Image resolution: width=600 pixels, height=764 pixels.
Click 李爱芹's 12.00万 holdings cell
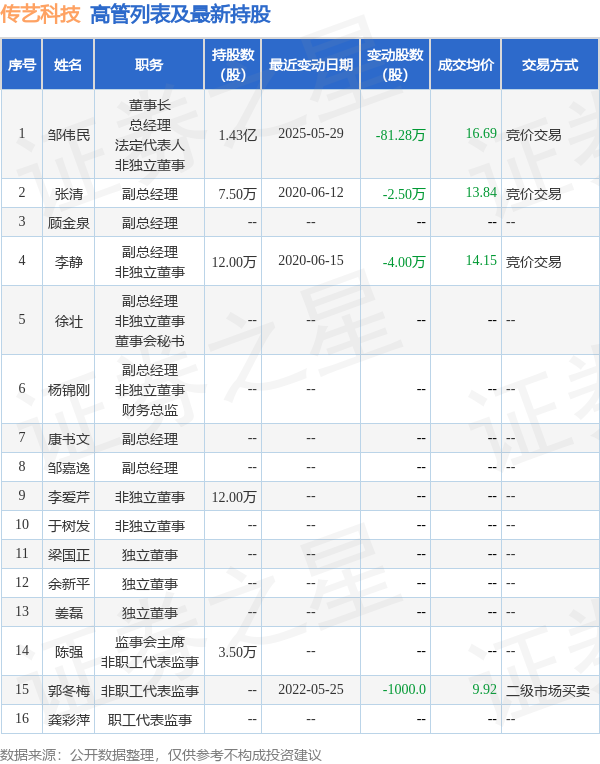[234, 497]
